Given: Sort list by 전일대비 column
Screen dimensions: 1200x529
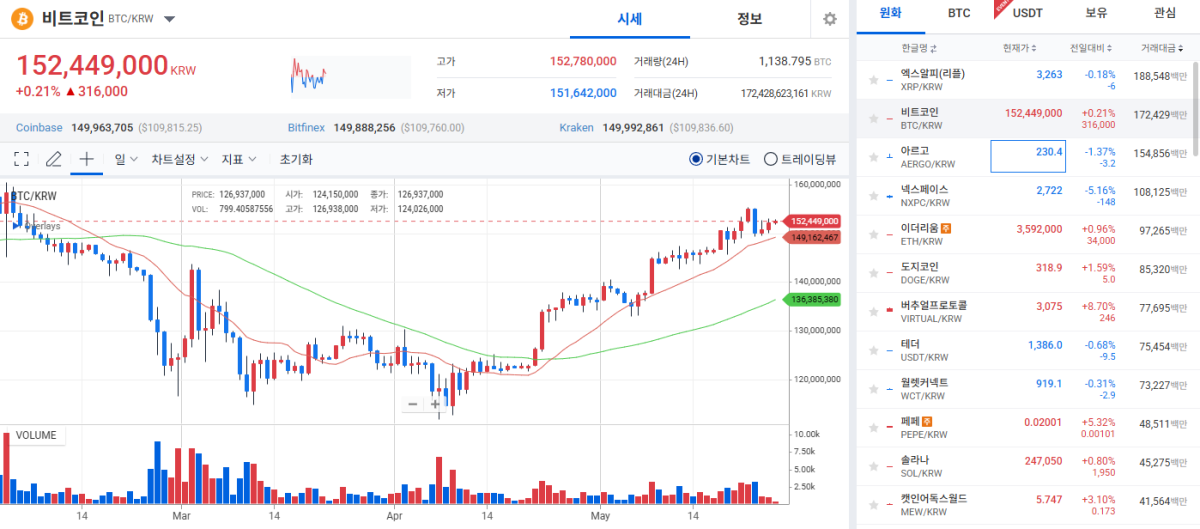Looking at the screenshot, I should tap(1091, 48).
